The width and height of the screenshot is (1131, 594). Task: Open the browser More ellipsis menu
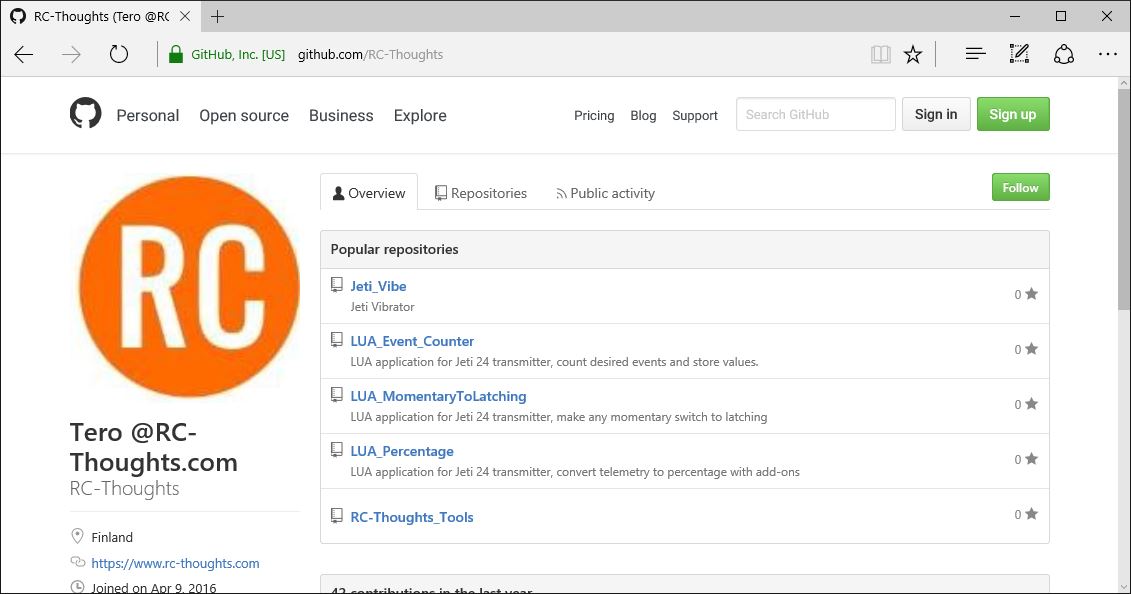1107,54
